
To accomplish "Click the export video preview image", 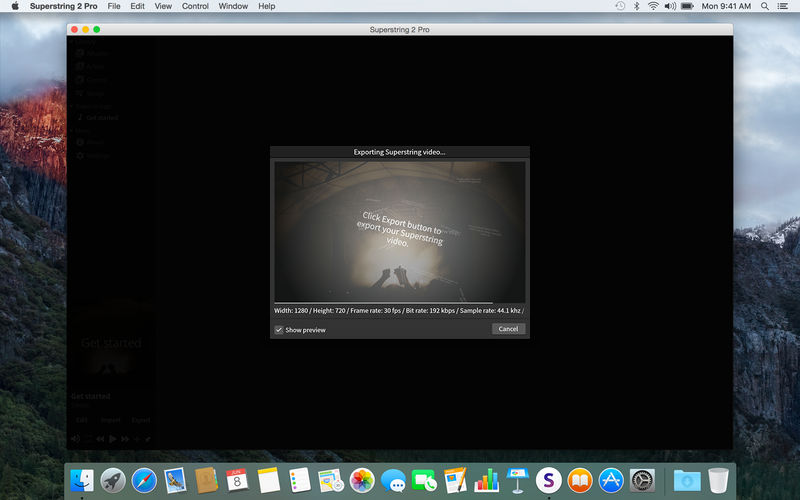I will pos(399,232).
